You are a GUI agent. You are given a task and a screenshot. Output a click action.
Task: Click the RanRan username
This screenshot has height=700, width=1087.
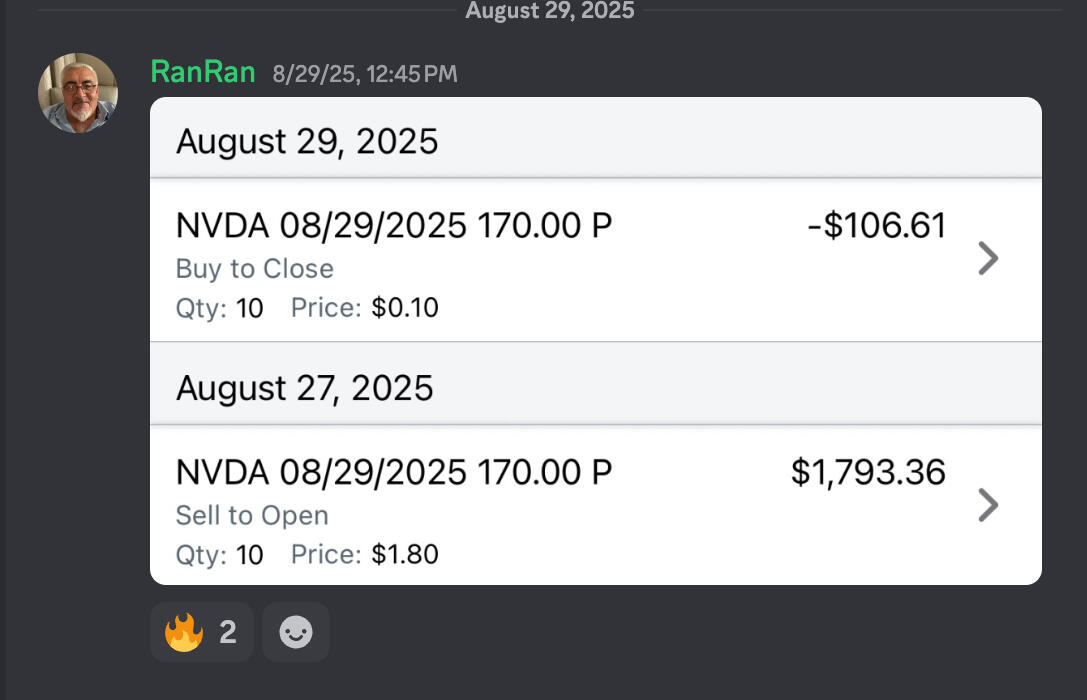(203, 72)
